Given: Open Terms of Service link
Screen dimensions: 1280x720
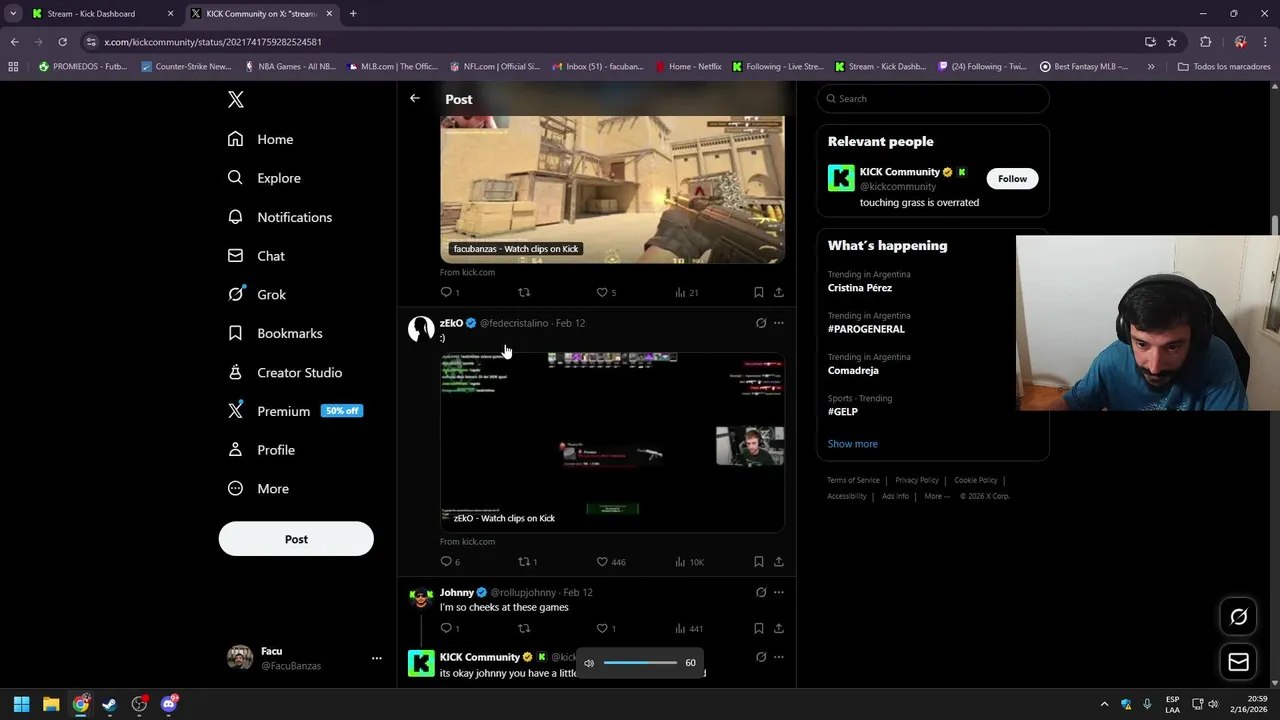Looking at the screenshot, I should point(853,480).
